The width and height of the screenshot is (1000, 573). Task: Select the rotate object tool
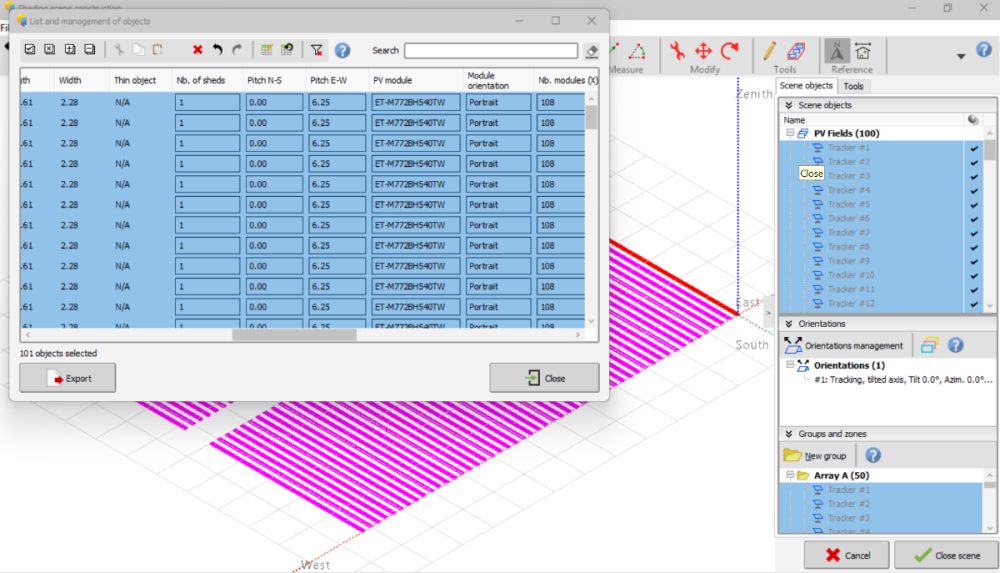(x=729, y=50)
